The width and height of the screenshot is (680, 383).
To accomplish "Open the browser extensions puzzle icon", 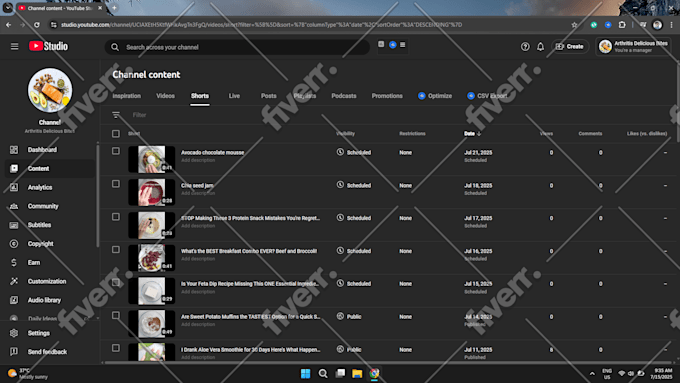I will [x=622, y=25].
